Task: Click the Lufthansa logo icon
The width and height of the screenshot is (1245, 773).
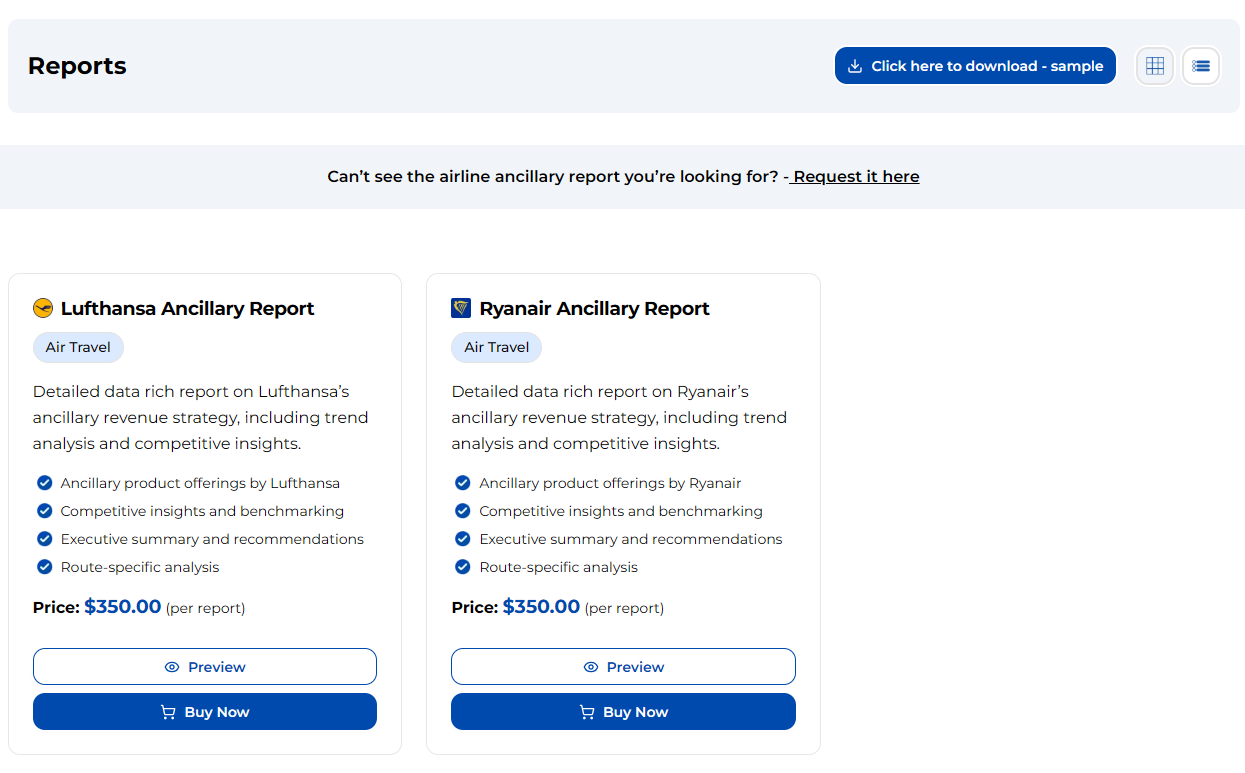Action: coord(42,308)
